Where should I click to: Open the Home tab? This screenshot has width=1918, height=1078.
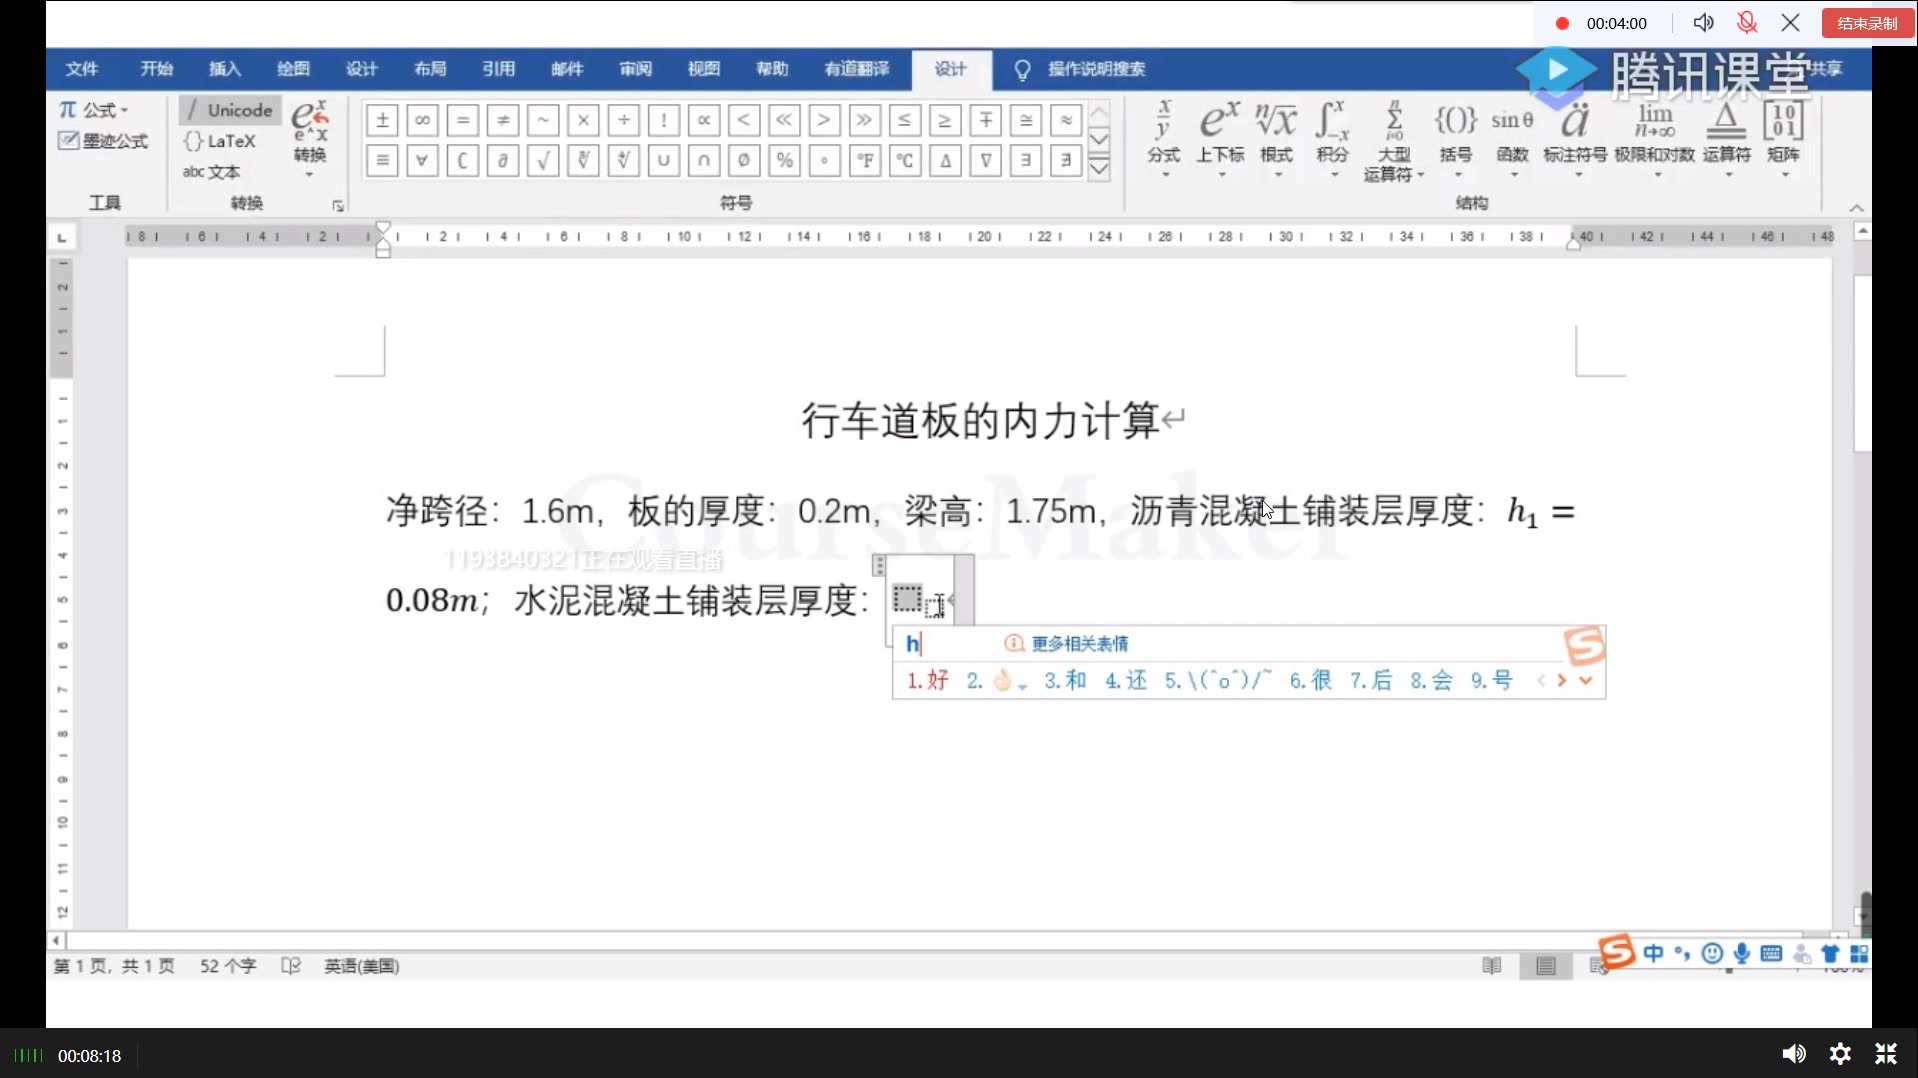(x=157, y=68)
